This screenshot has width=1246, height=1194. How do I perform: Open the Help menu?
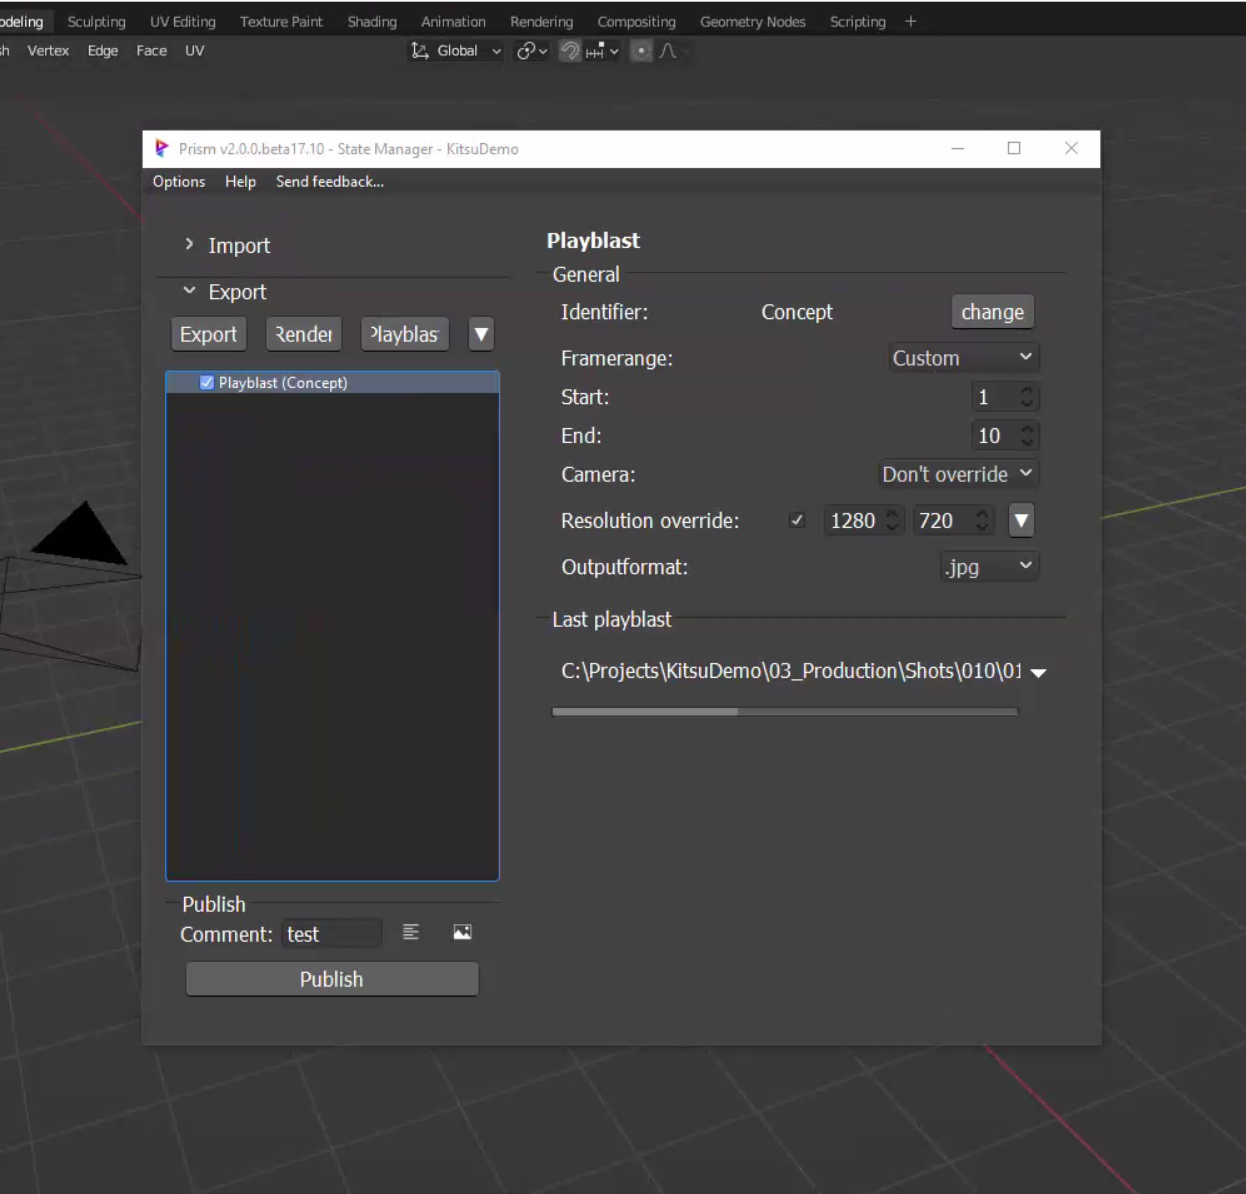pyautogui.click(x=240, y=181)
